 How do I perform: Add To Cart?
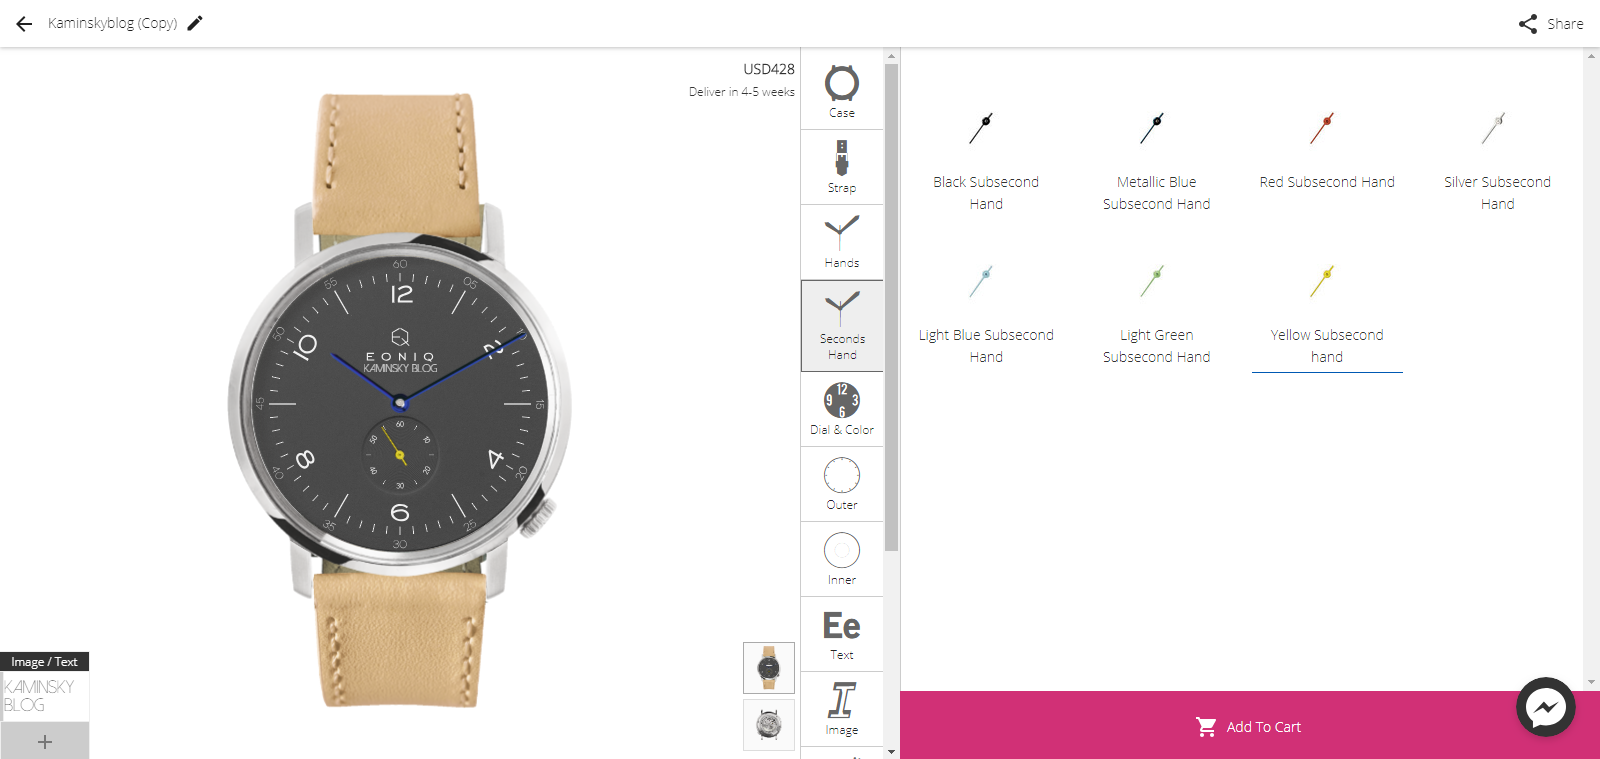click(x=1249, y=727)
